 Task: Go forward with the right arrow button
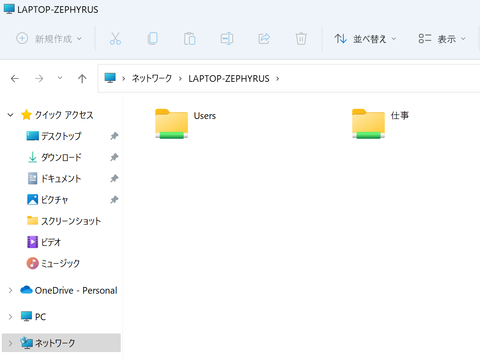39,79
